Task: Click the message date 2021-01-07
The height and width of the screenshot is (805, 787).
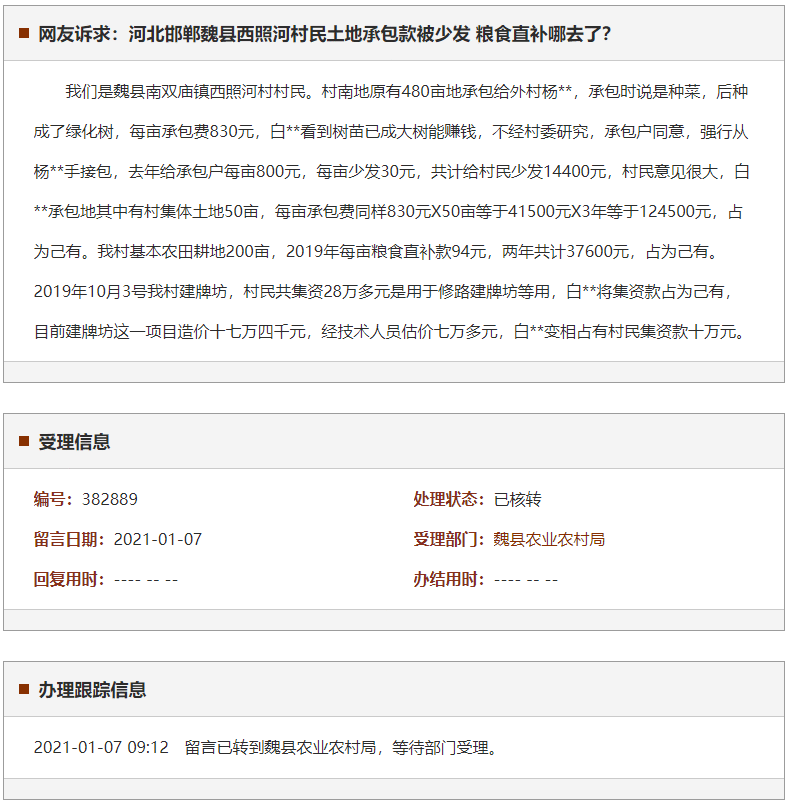Action: point(158,539)
